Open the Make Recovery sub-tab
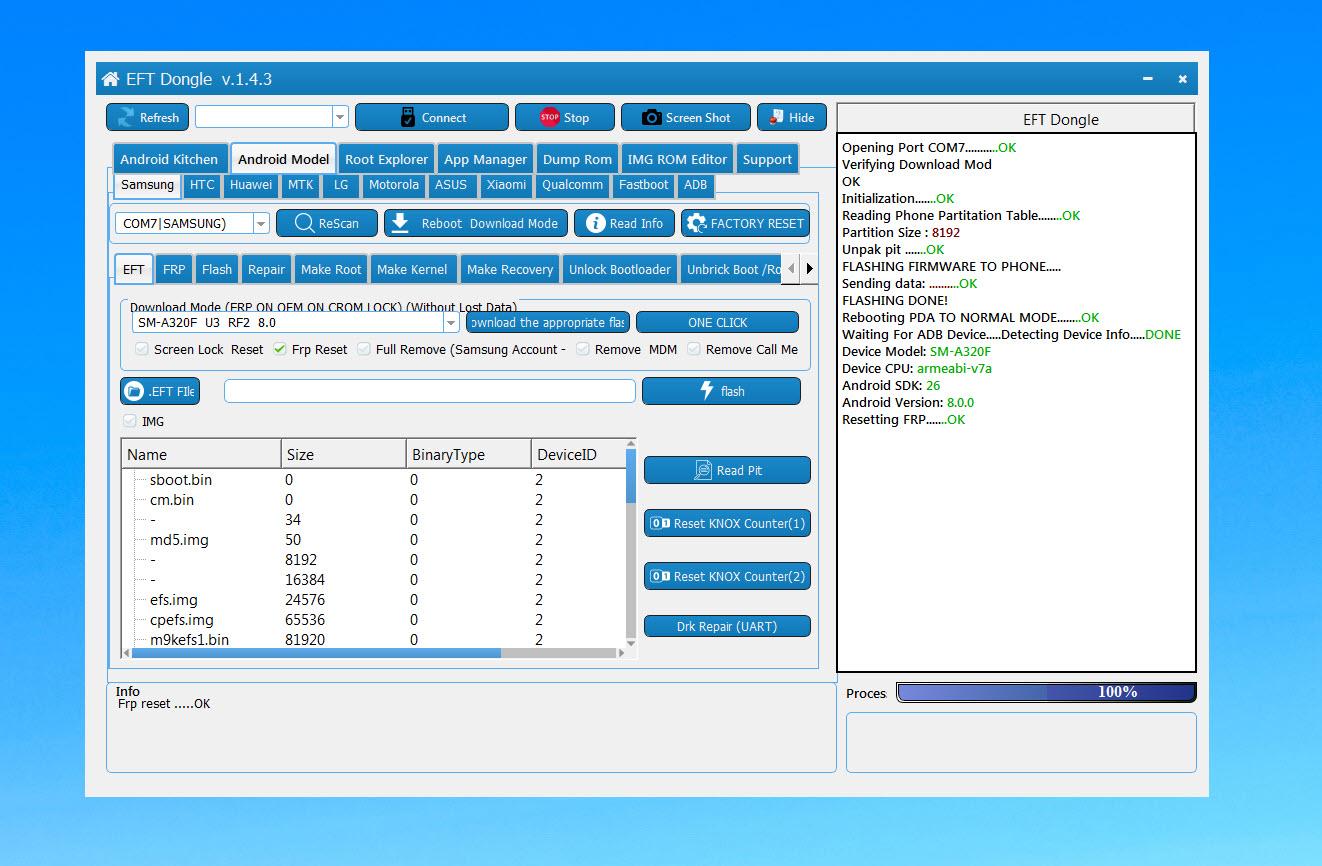The height and width of the screenshot is (866, 1322). tap(510, 269)
